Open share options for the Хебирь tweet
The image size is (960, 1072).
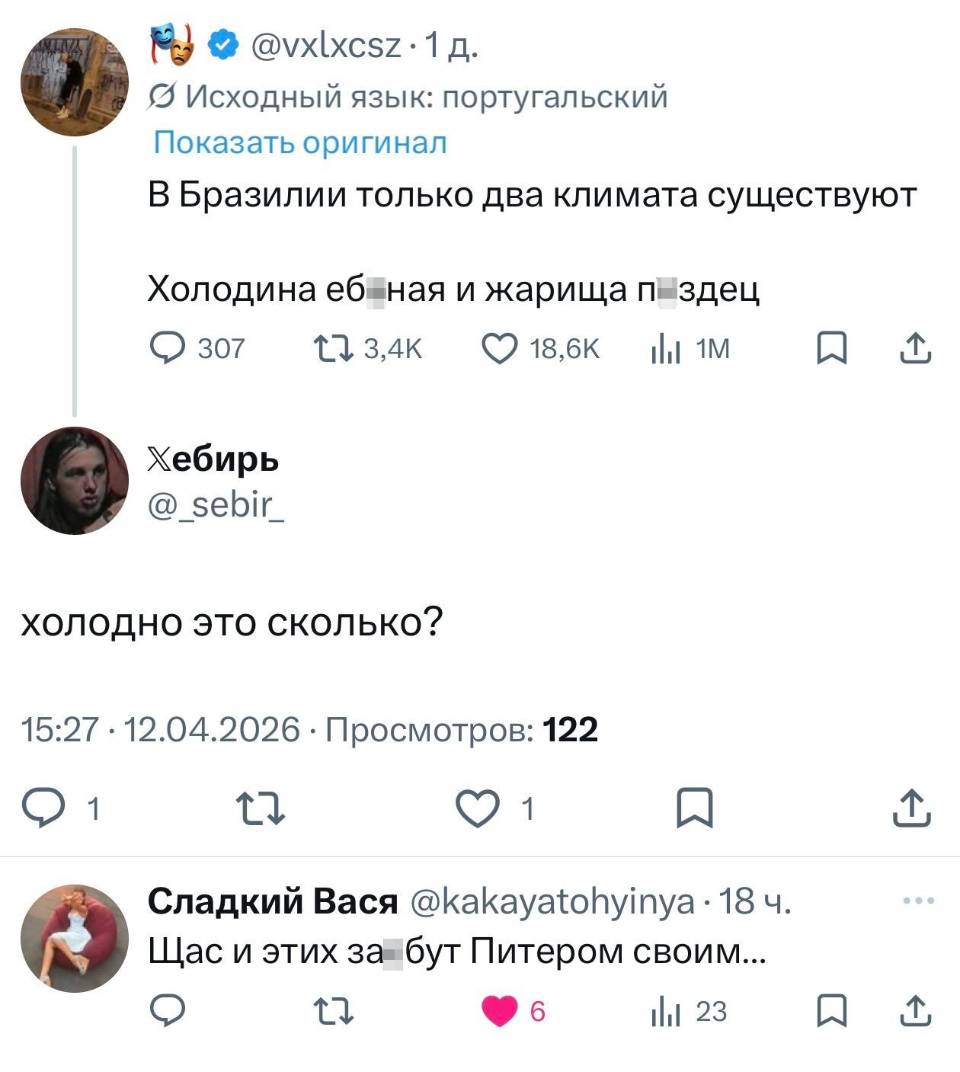coord(912,806)
